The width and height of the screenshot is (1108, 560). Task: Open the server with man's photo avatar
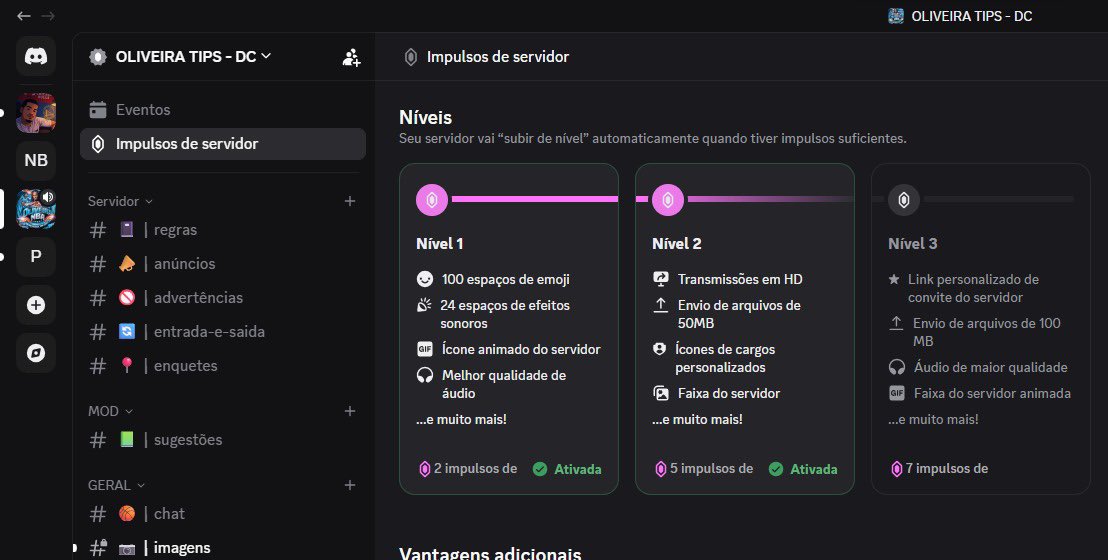[x=36, y=112]
